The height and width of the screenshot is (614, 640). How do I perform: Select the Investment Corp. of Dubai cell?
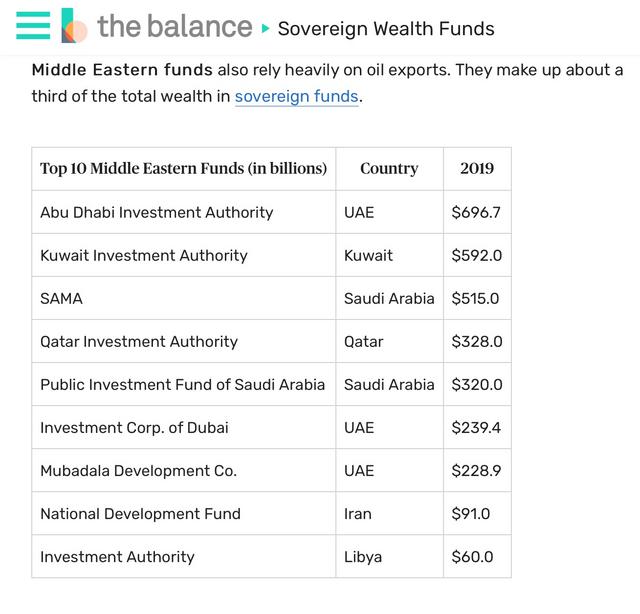184,427
